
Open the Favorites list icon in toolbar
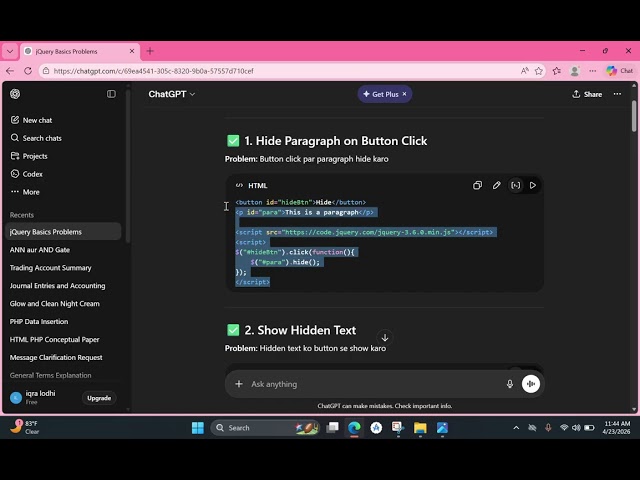point(557,71)
